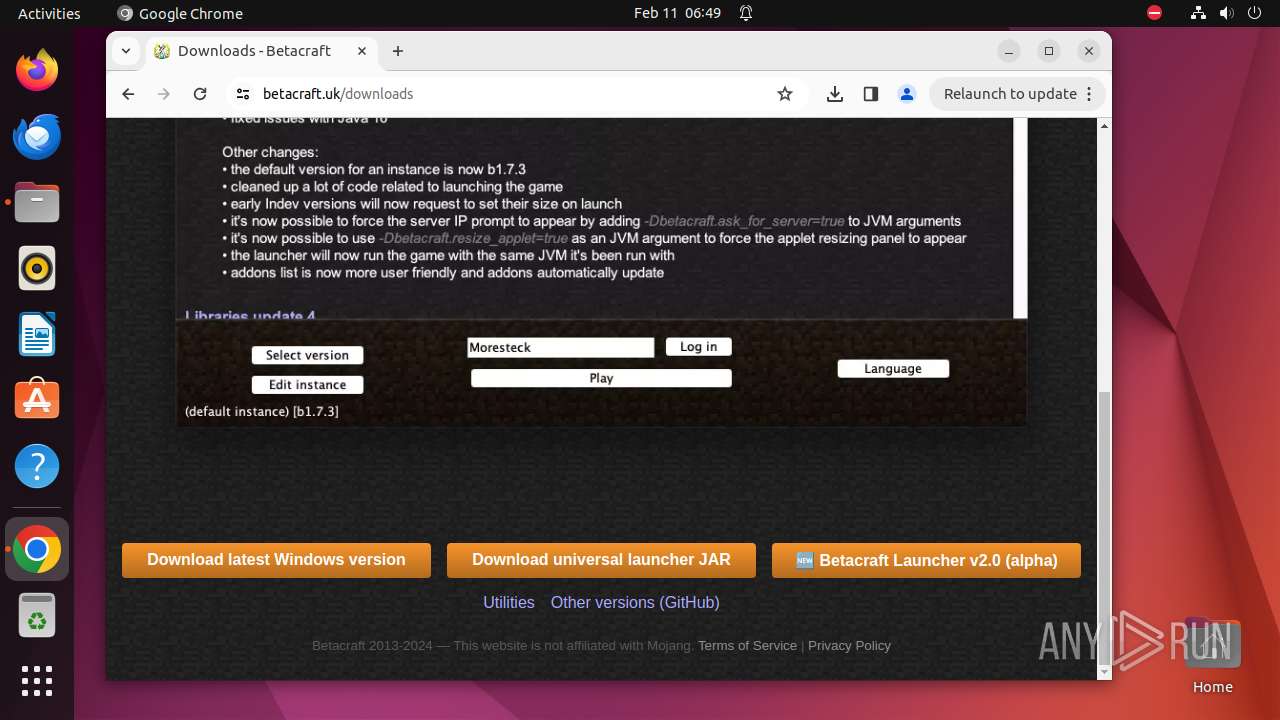Click Betacraft Launcher v2.0 (alpha)

[926, 560]
